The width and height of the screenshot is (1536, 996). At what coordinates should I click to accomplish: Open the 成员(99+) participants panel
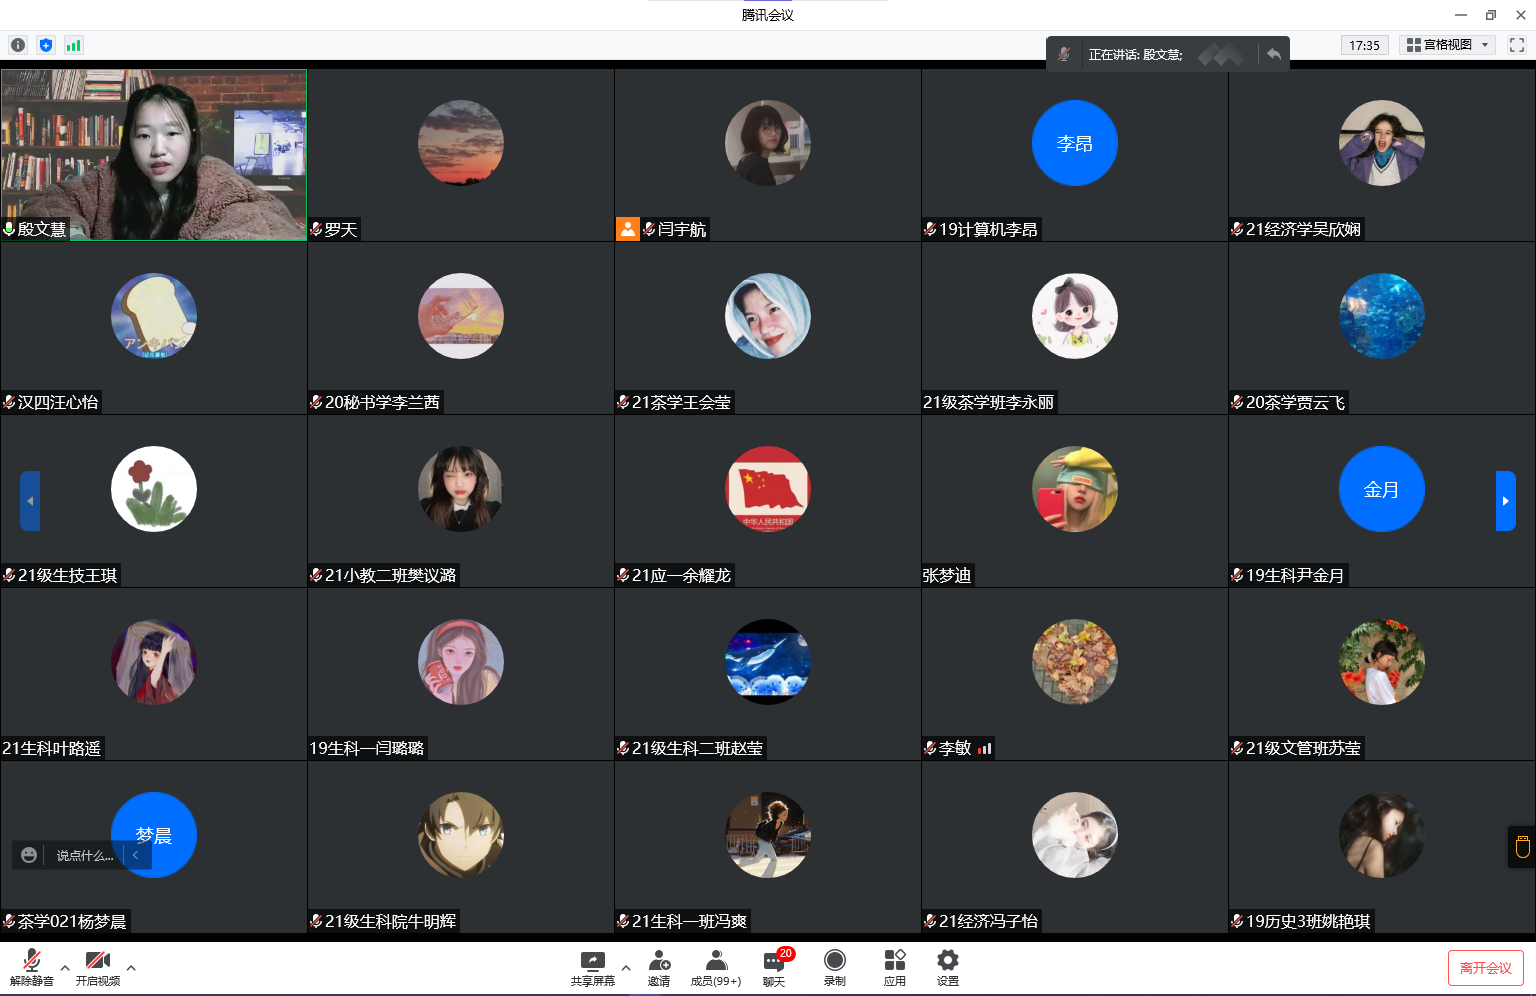tap(715, 967)
